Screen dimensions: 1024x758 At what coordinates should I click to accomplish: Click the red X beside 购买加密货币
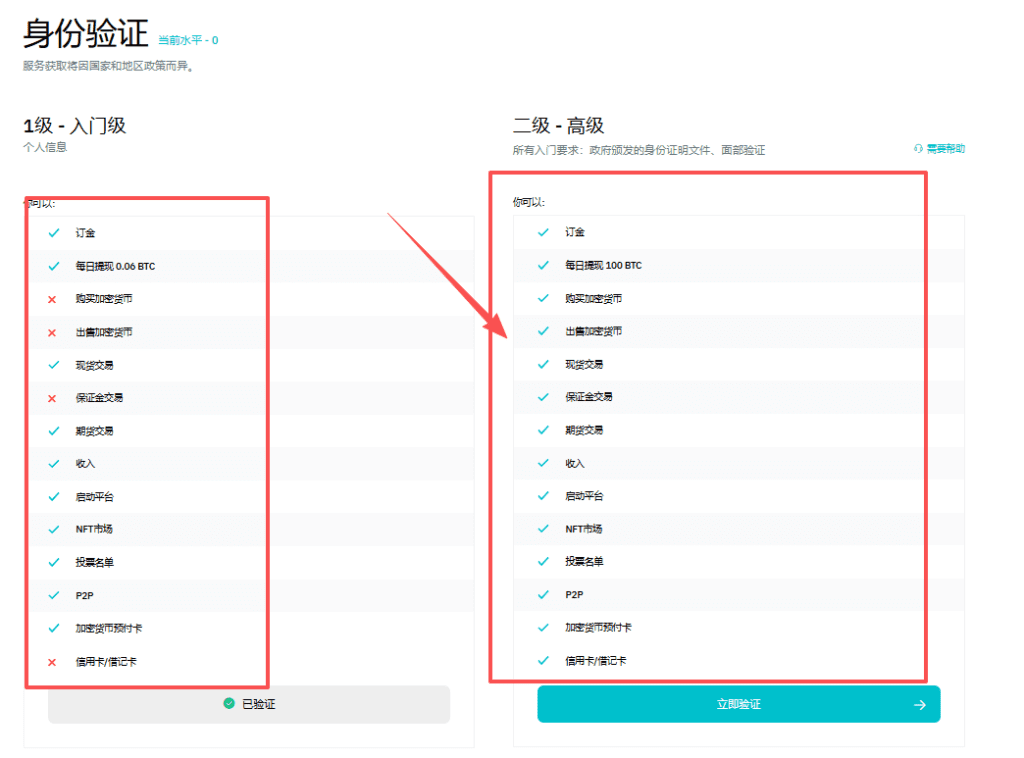(x=53, y=298)
